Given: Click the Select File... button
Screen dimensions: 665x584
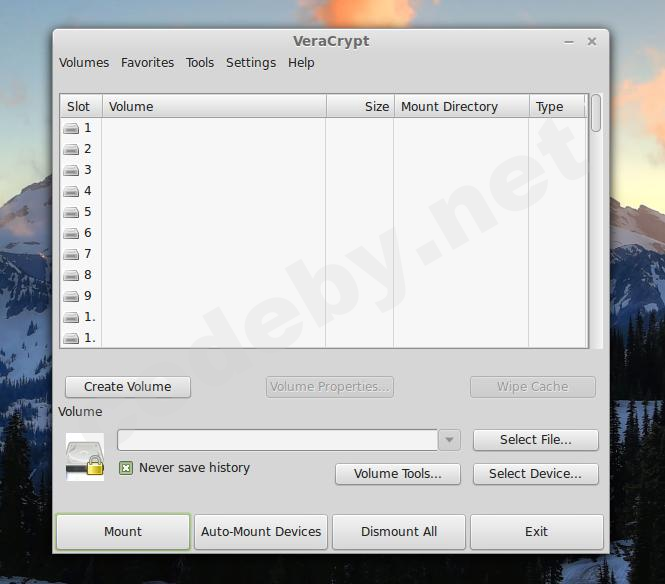Looking at the screenshot, I should [536, 440].
